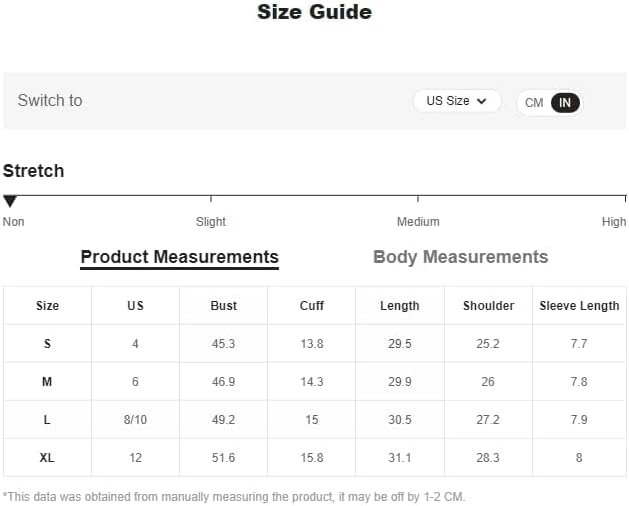The height and width of the screenshot is (506, 629).
Task: Select the IN unit toggle
Action: coord(565,103)
